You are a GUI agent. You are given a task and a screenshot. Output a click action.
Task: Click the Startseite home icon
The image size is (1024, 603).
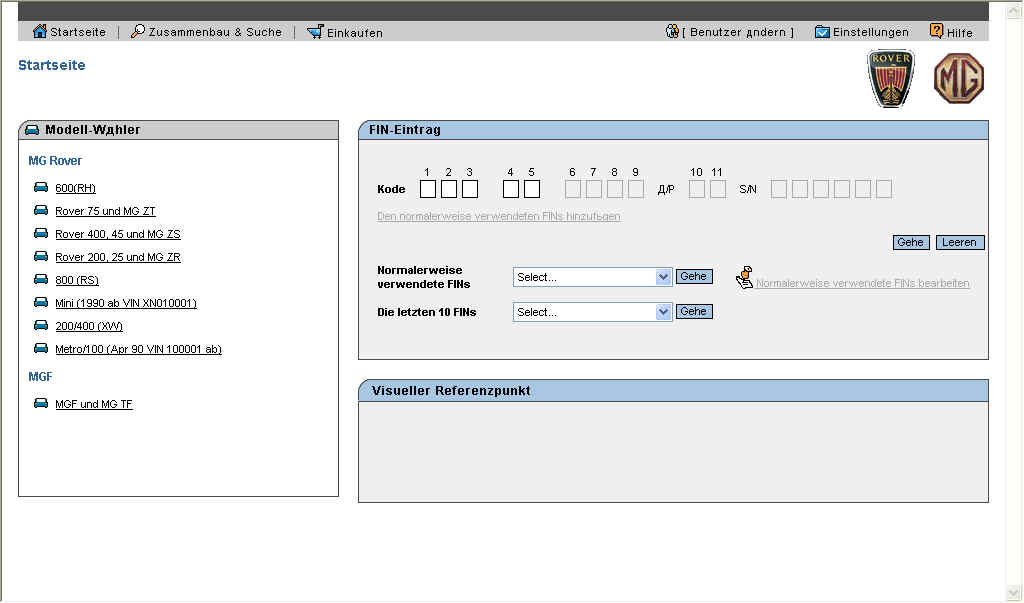[40, 31]
